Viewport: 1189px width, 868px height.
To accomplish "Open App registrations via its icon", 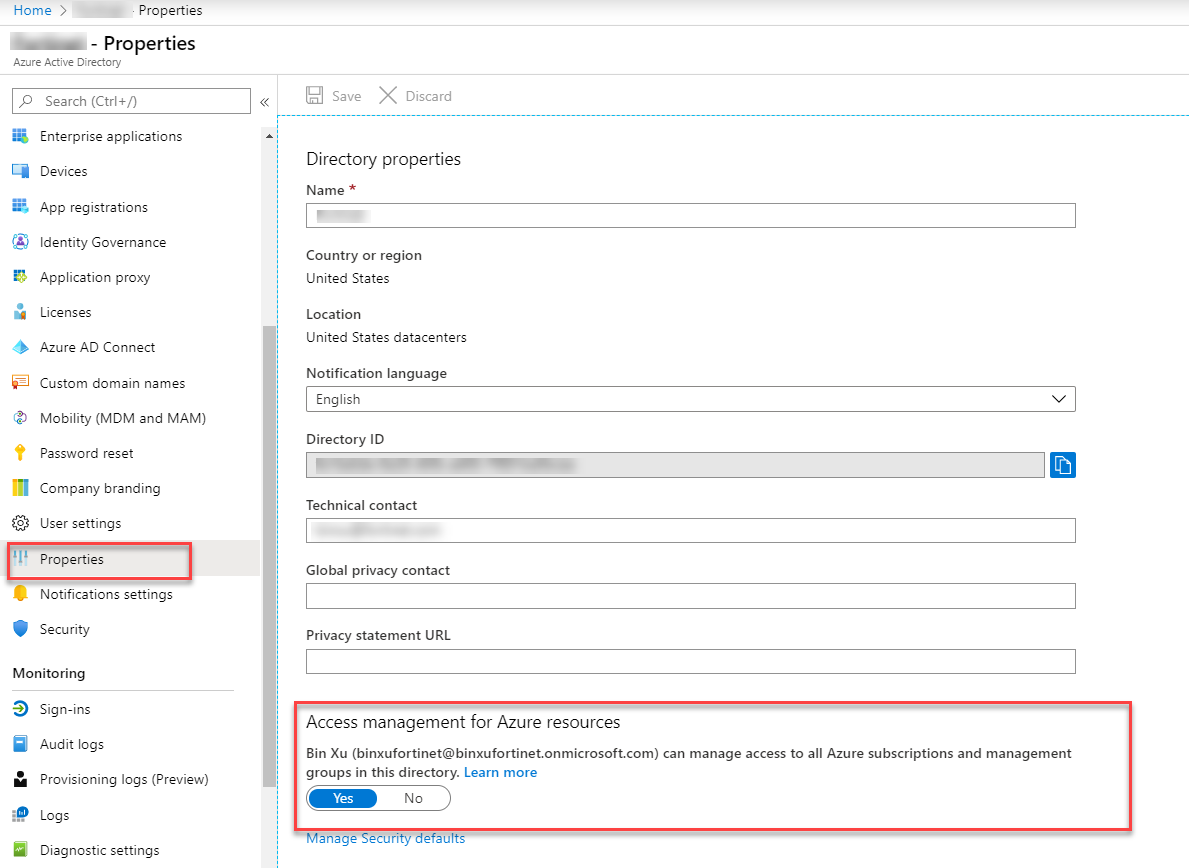I will coord(20,207).
